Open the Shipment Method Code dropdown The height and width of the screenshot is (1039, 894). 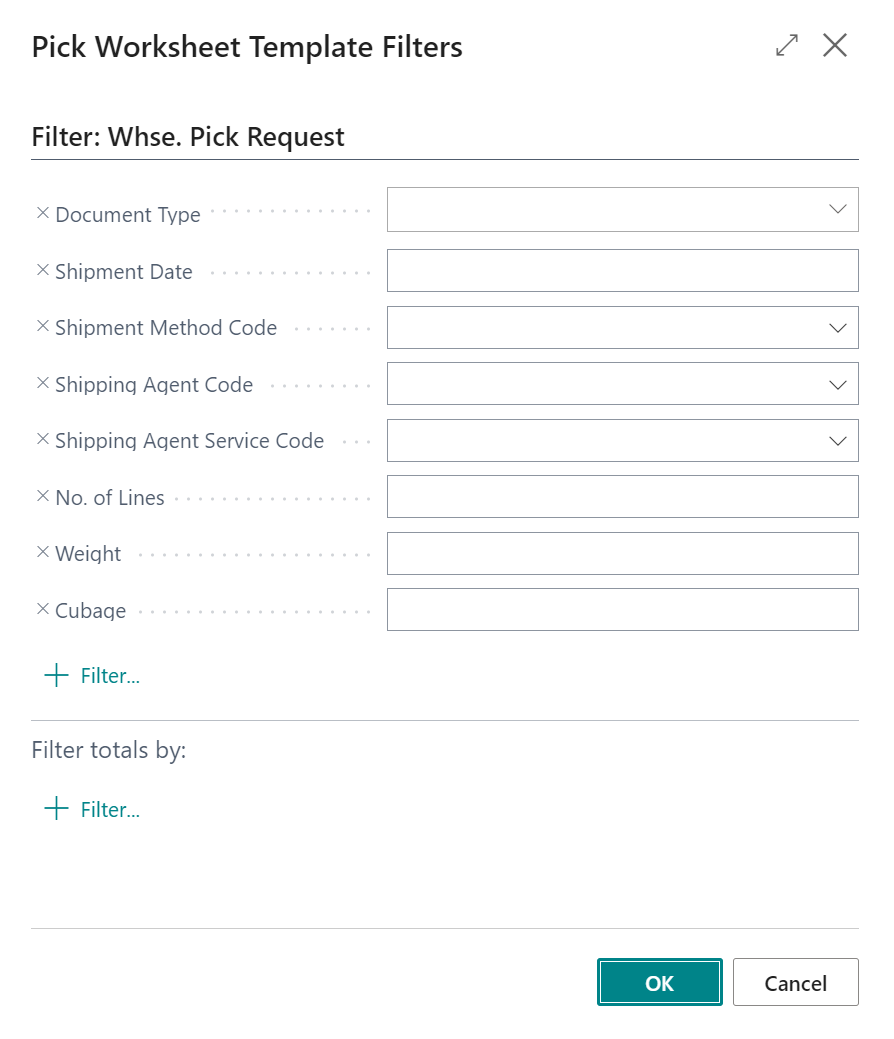click(837, 327)
